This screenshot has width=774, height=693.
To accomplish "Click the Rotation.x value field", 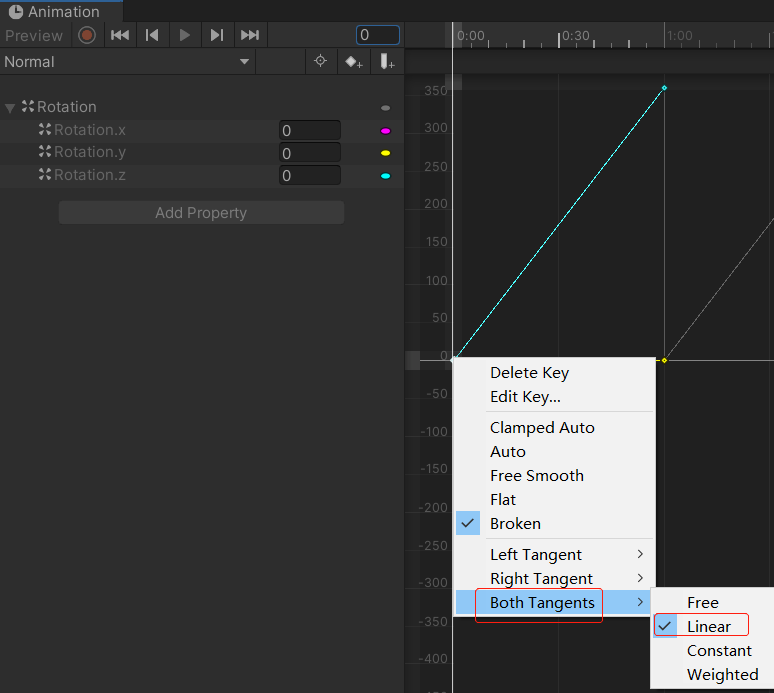I will (x=309, y=130).
